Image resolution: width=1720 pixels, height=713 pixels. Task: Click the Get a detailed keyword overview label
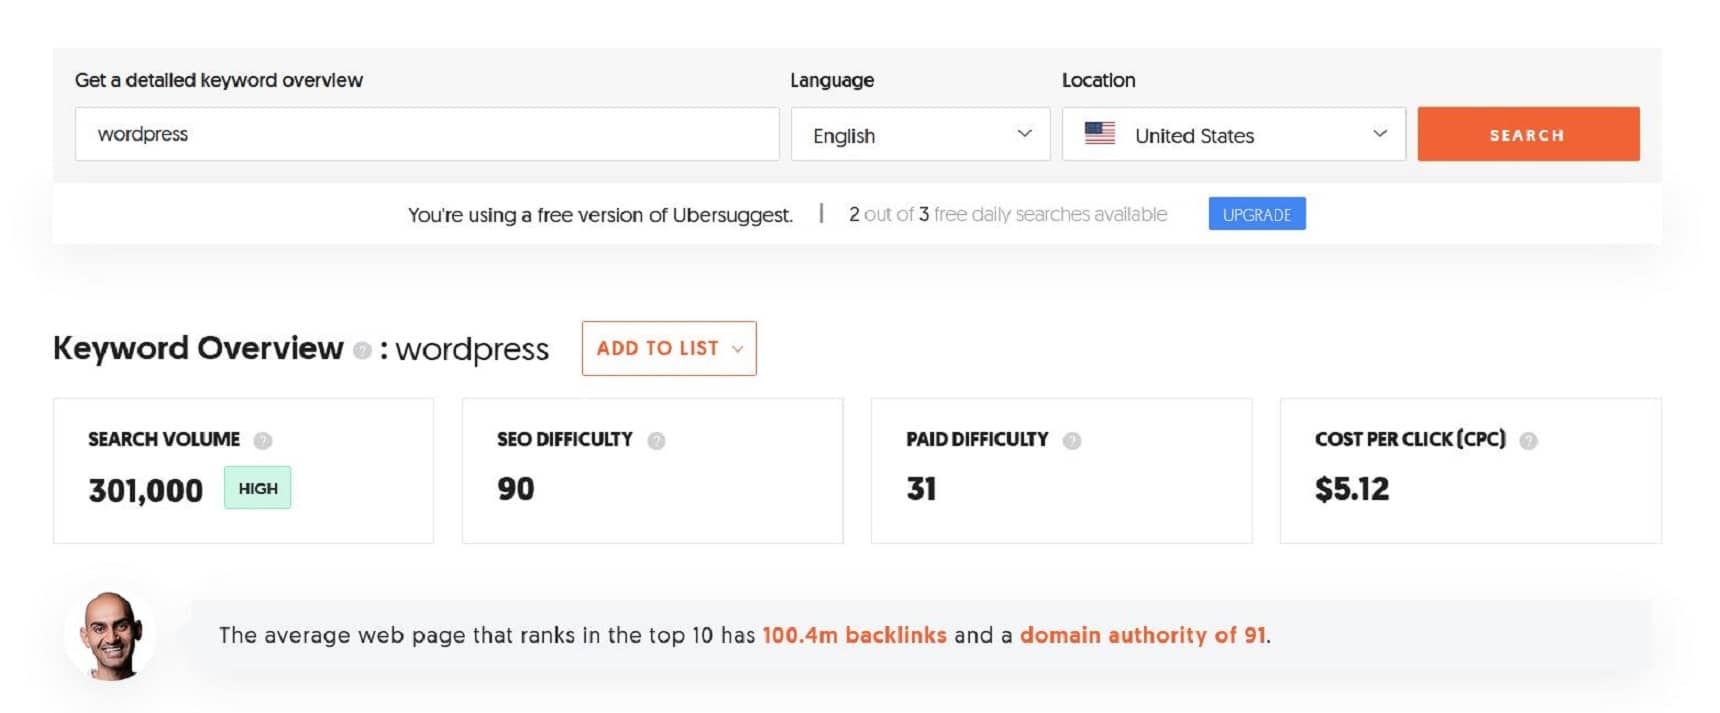tap(219, 80)
